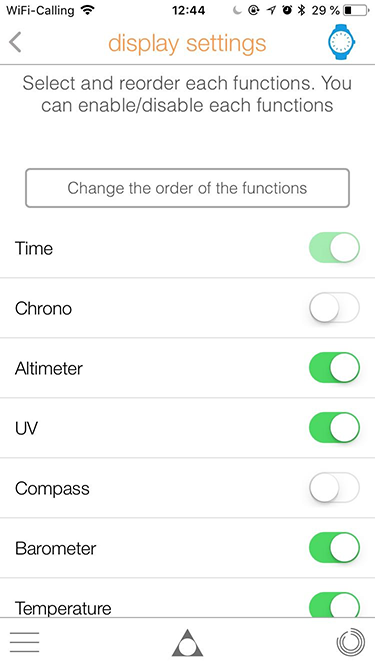Tap the Altimeter row label
The height and width of the screenshot is (667, 375).
[x=49, y=368]
